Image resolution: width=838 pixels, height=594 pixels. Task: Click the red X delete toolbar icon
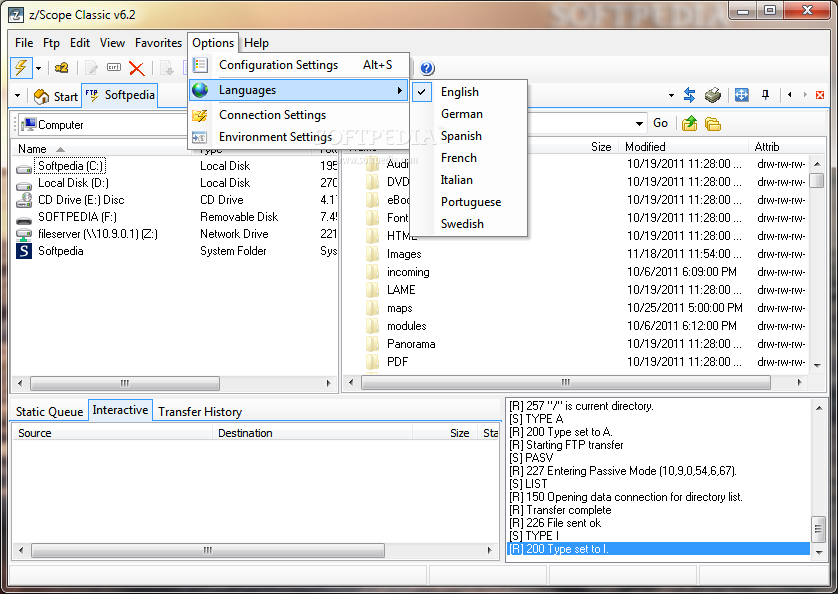tap(137, 68)
